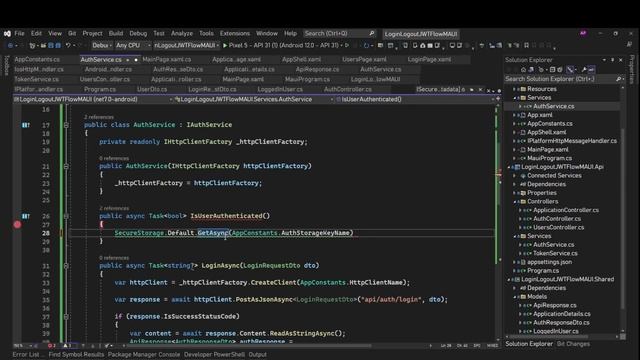The width and height of the screenshot is (640, 360).
Task: Select AuthService.cs under the first Services folder
Action: 553,106
